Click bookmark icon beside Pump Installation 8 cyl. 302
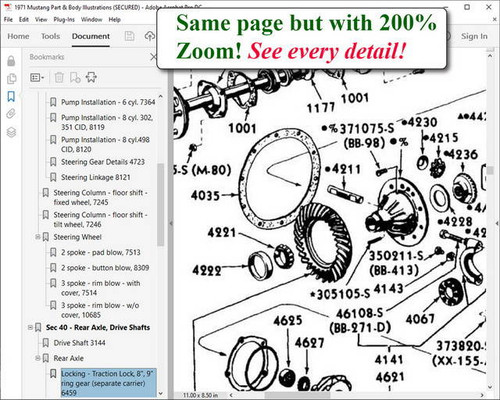Image resolution: width=500 pixels, height=400 pixels. [x=53, y=118]
